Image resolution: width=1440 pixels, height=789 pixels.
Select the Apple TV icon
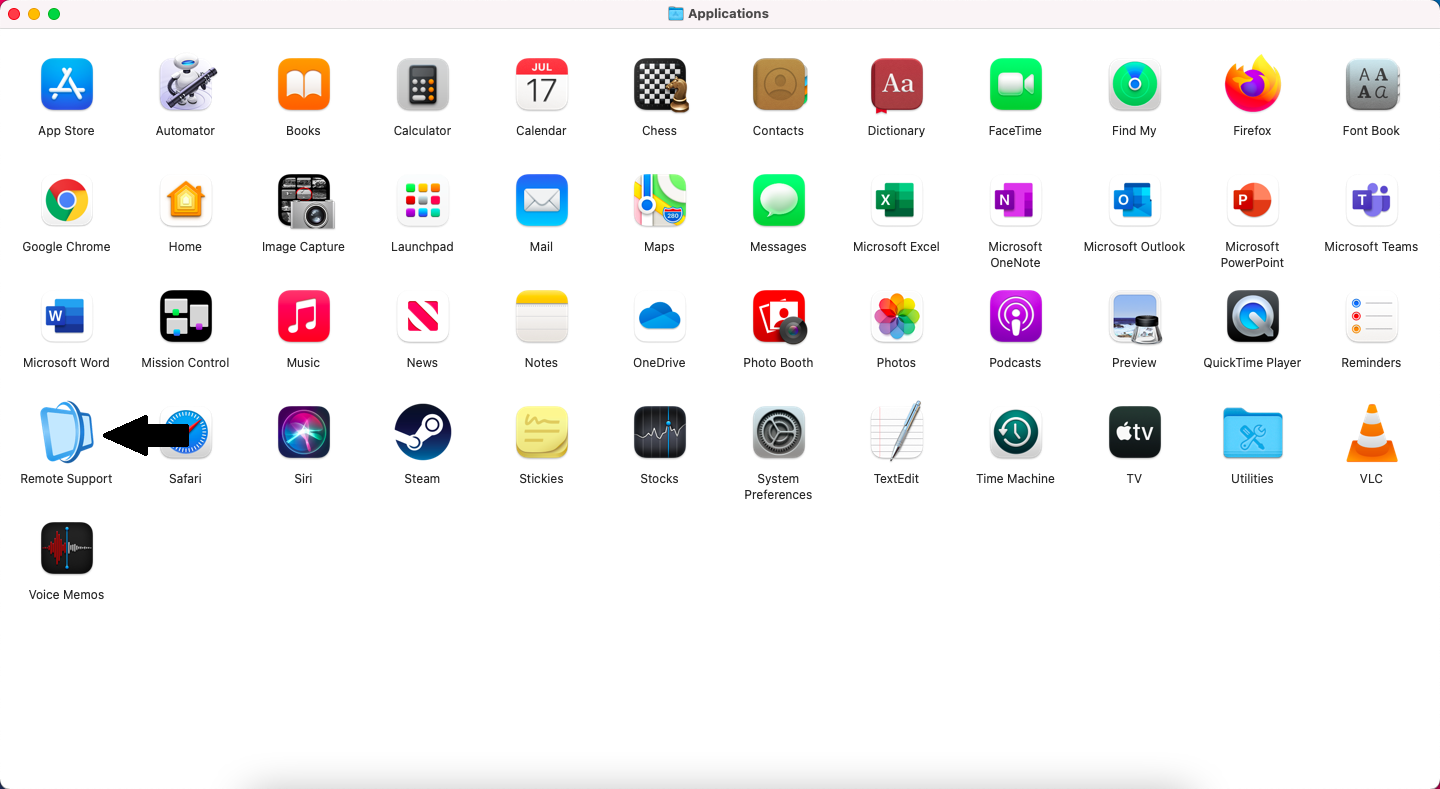point(1134,432)
